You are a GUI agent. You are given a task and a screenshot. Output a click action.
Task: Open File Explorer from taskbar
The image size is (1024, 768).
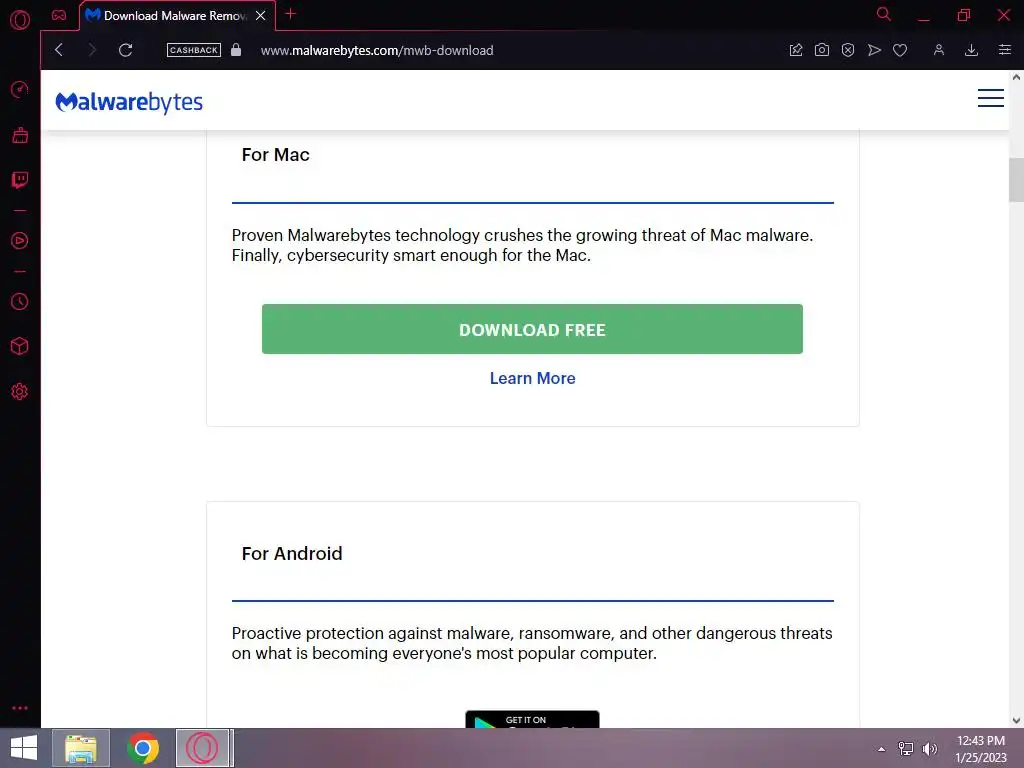[81, 748]
